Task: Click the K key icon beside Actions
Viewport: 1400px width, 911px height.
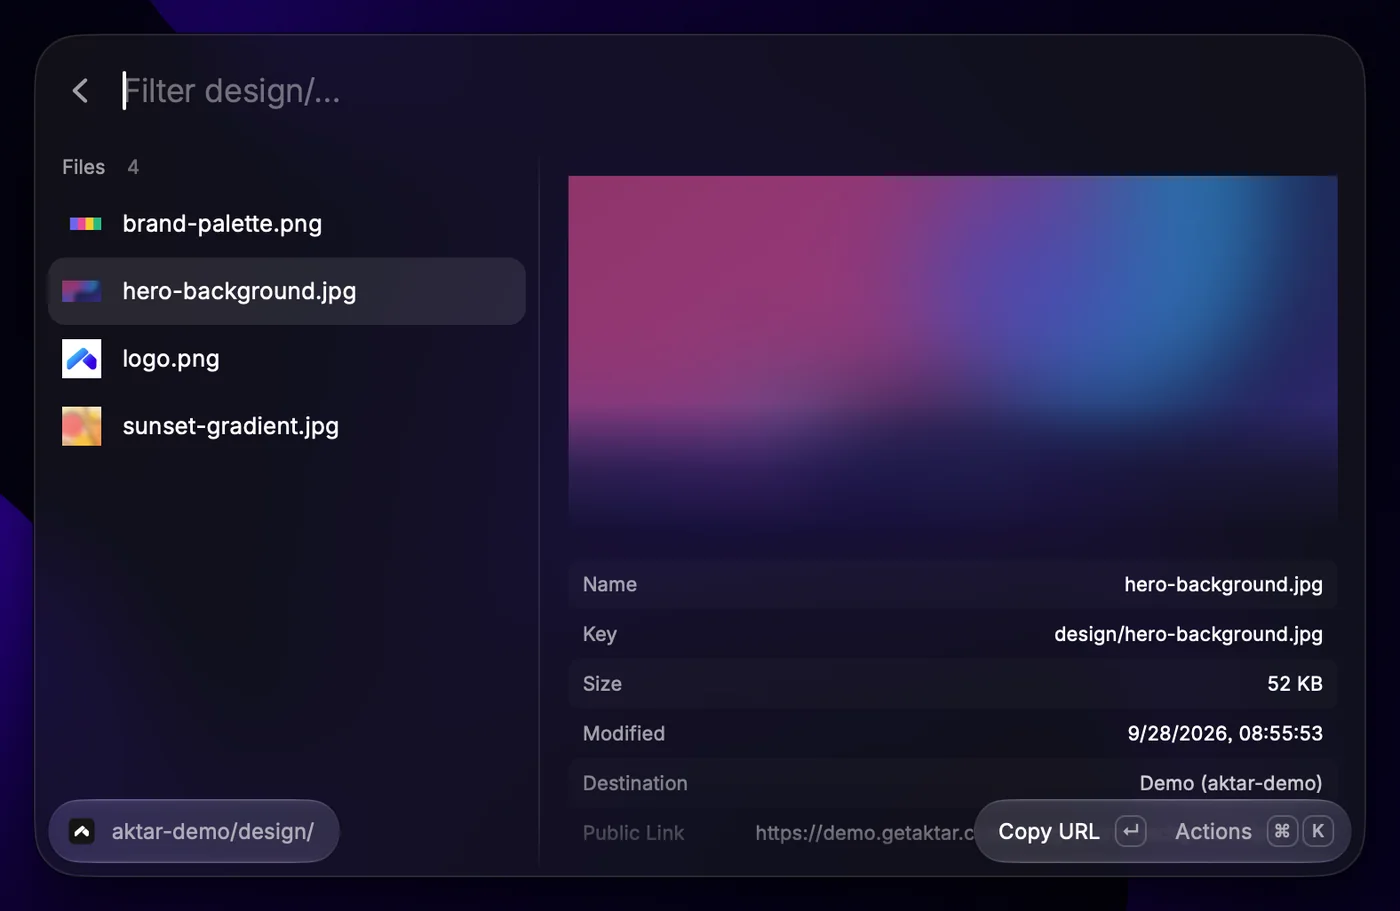Action: point(1318,831)
